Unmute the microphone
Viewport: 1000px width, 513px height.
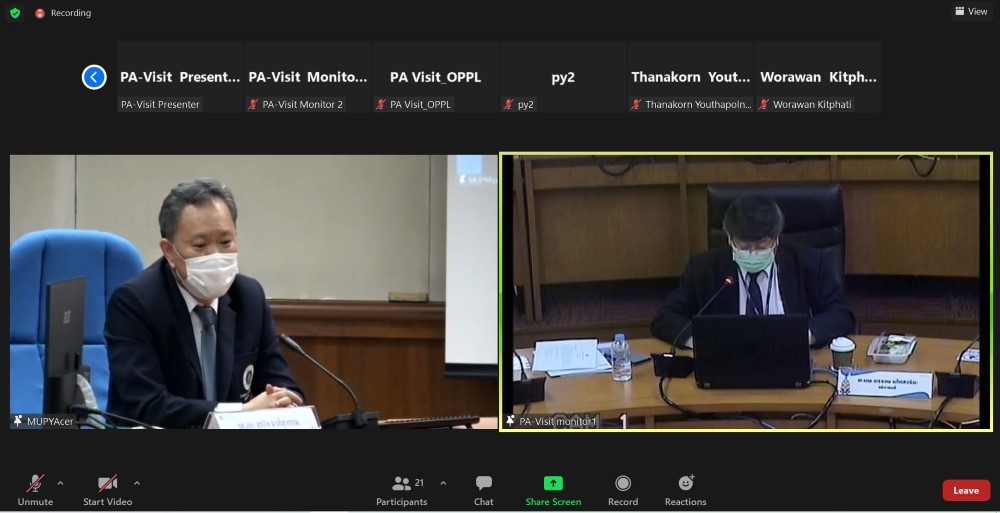tap(35, 489)
